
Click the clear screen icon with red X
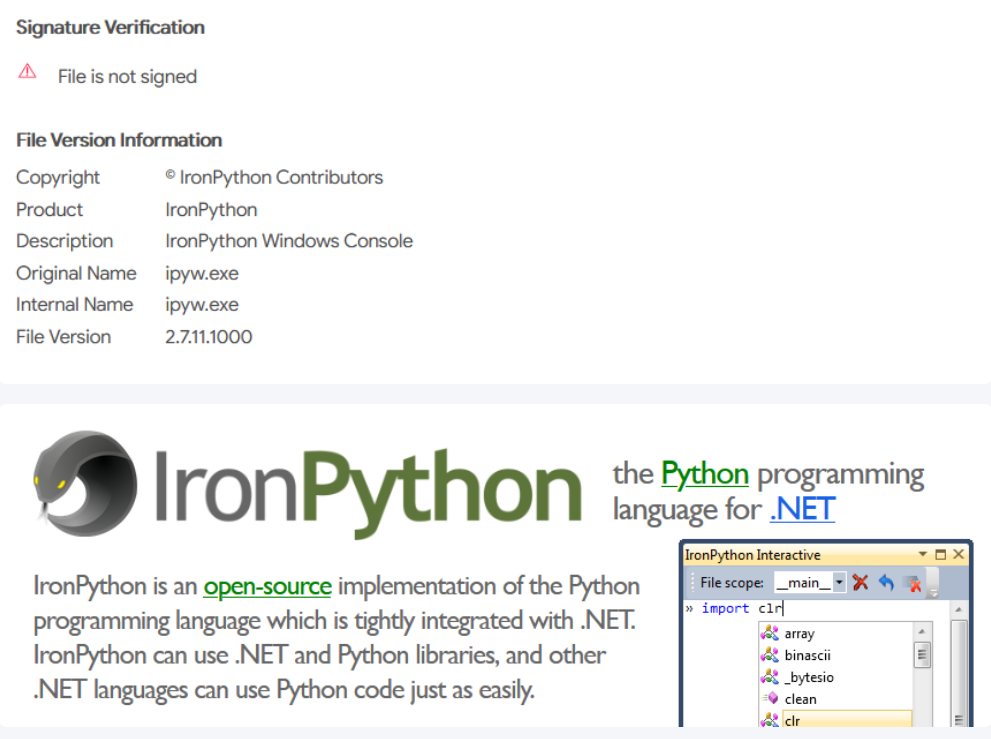(912, 583)
